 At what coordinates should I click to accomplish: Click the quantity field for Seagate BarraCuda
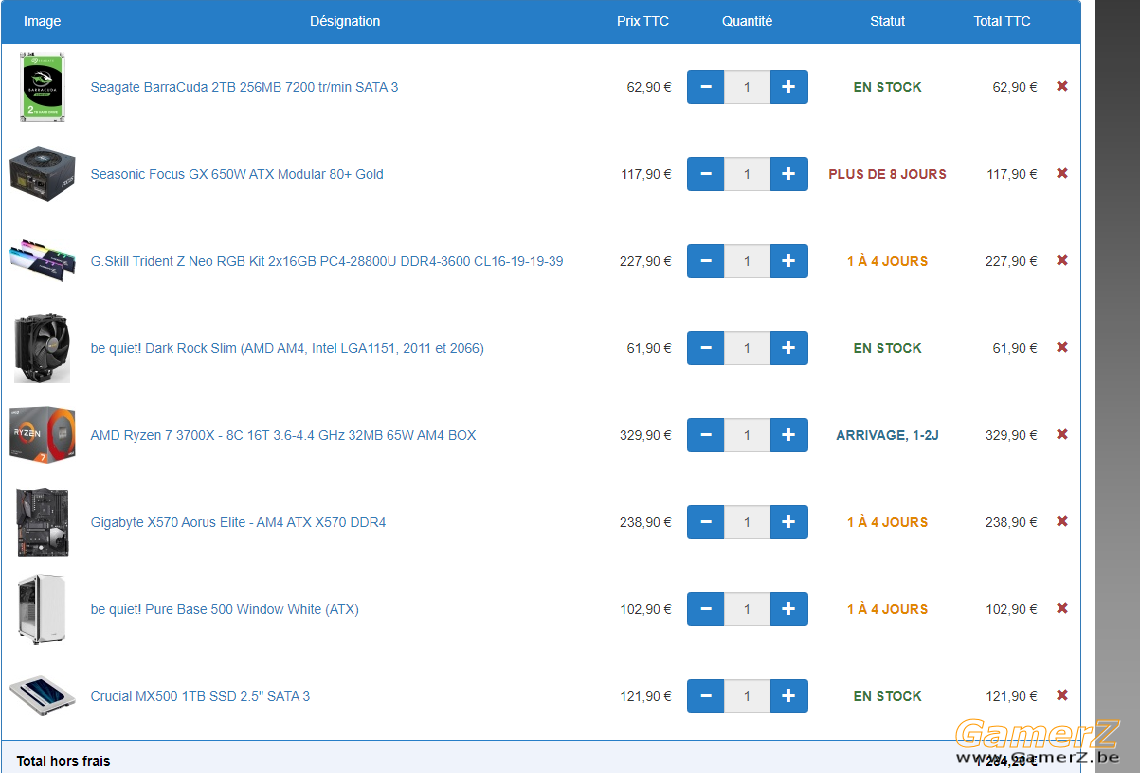(747, 87)
